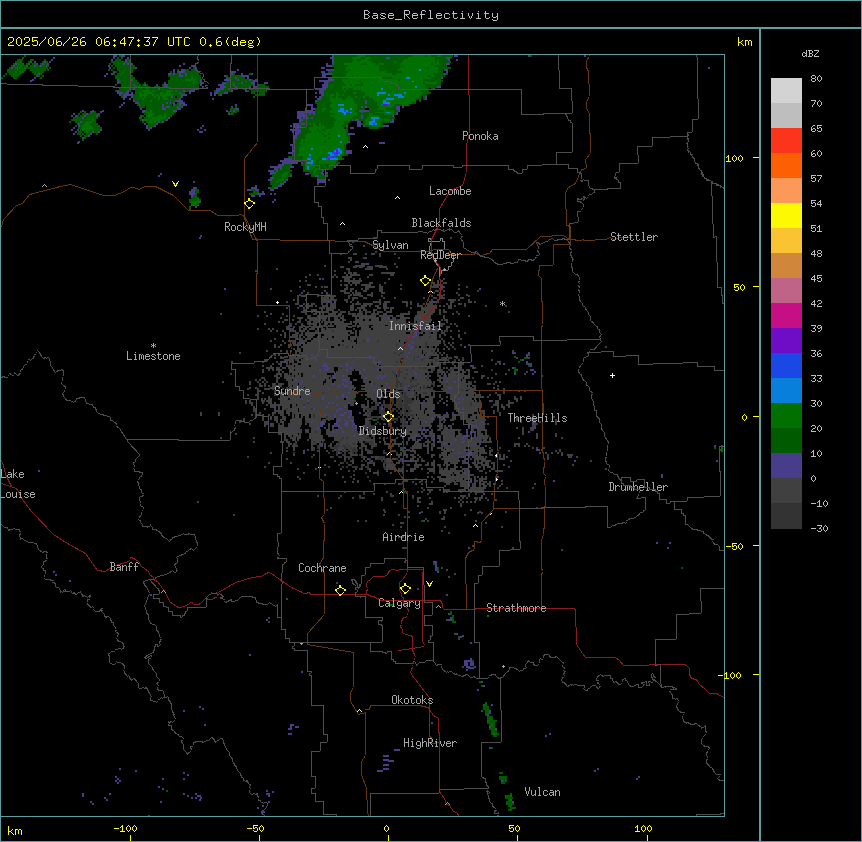Click the yellow diamond between Olds and Didsbury
The height and width of the screenshot is (842, 862).
point(388,417)
